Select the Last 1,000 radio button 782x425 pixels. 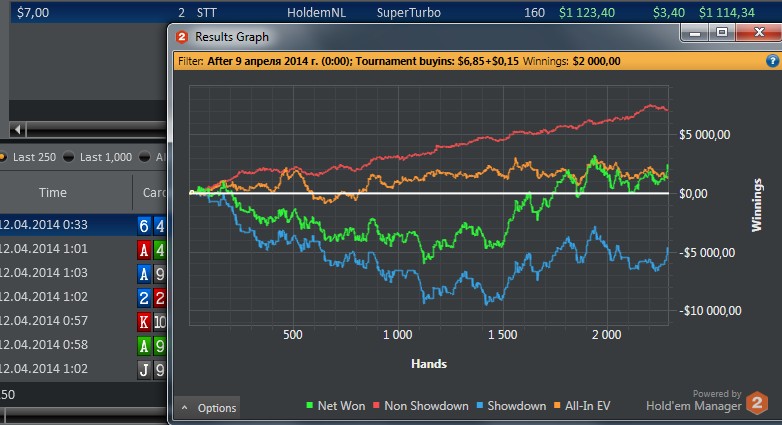tap(68, 157)
